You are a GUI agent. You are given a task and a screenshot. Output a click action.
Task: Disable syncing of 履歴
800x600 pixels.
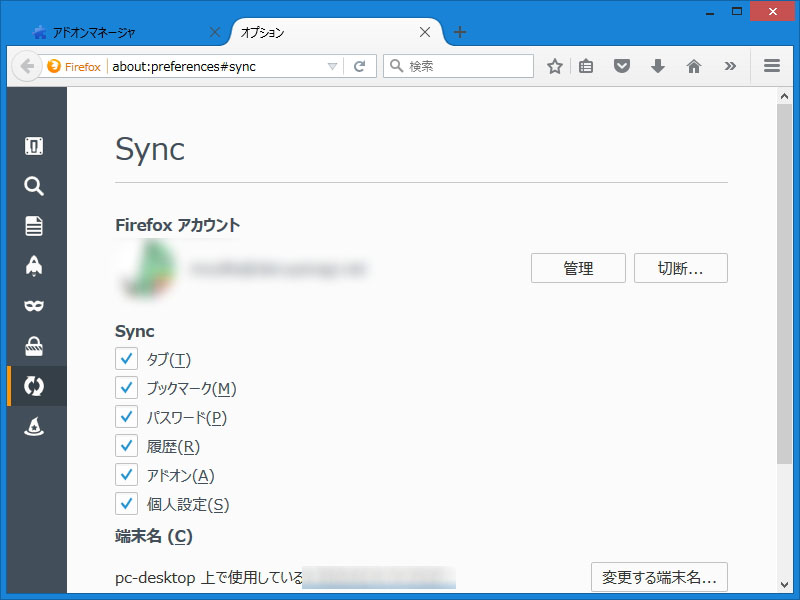(x=125, y=446)
